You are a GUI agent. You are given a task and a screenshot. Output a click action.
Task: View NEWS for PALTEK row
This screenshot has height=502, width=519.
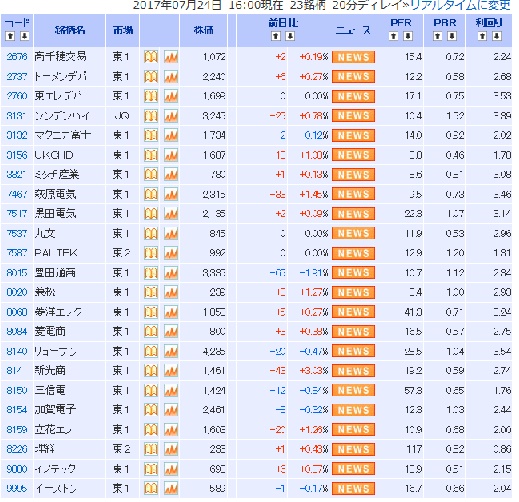(x=353, y=253)
